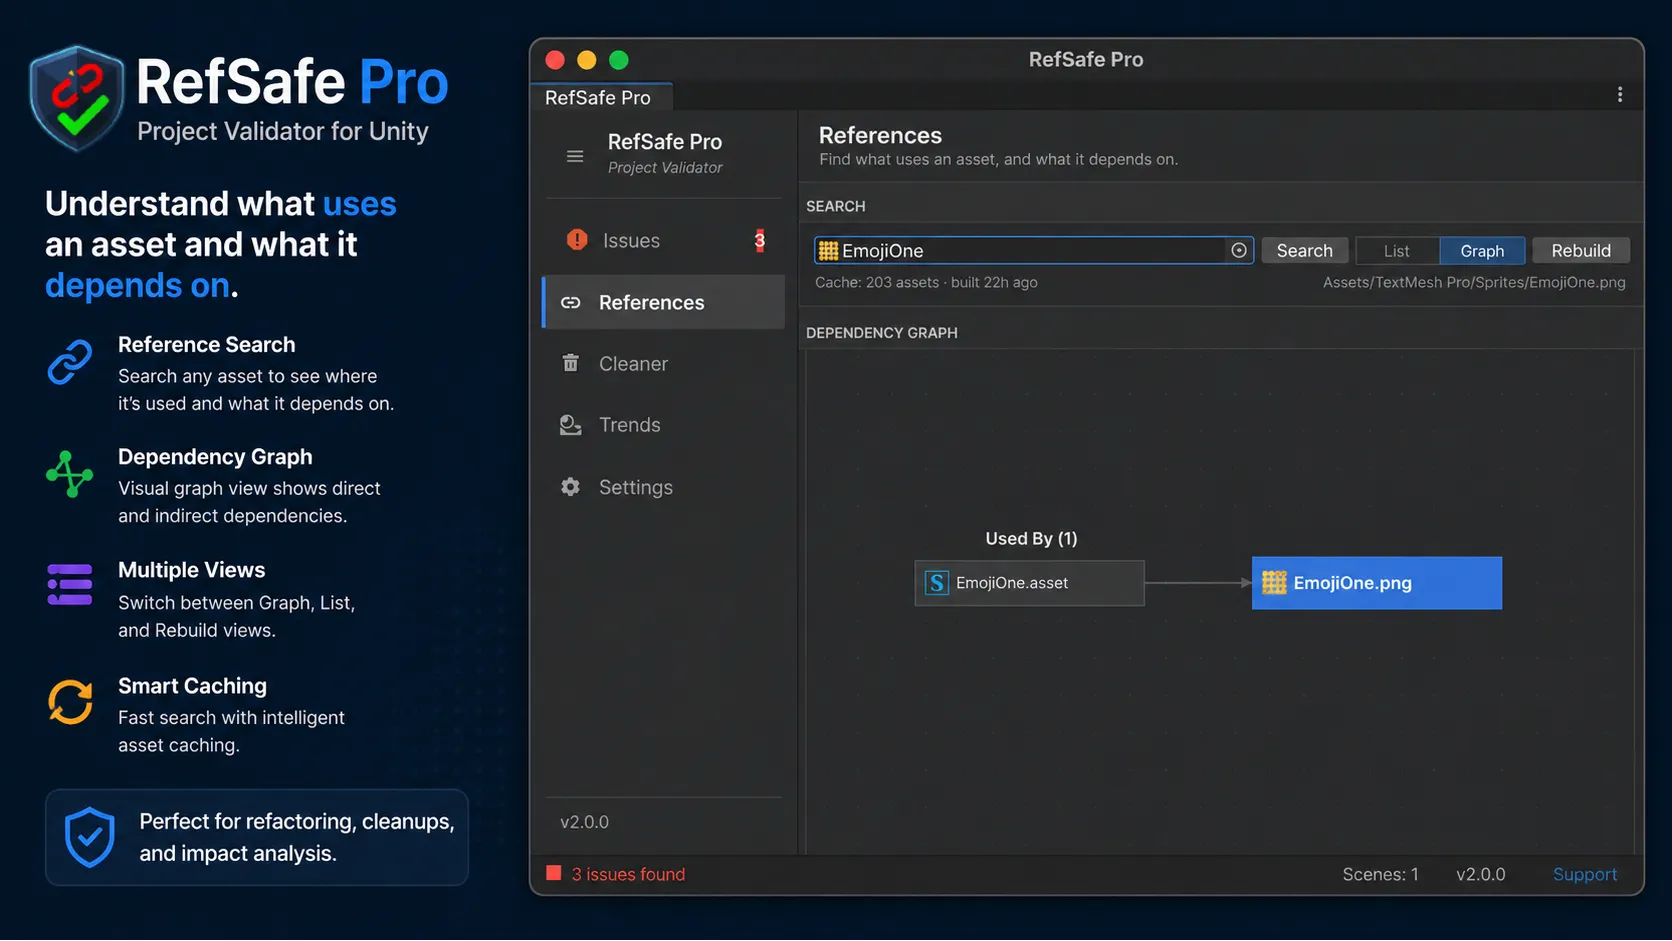1672x941 pixels.
Task: Select the shield checkmark icon in banner
Action: (90, 837)
